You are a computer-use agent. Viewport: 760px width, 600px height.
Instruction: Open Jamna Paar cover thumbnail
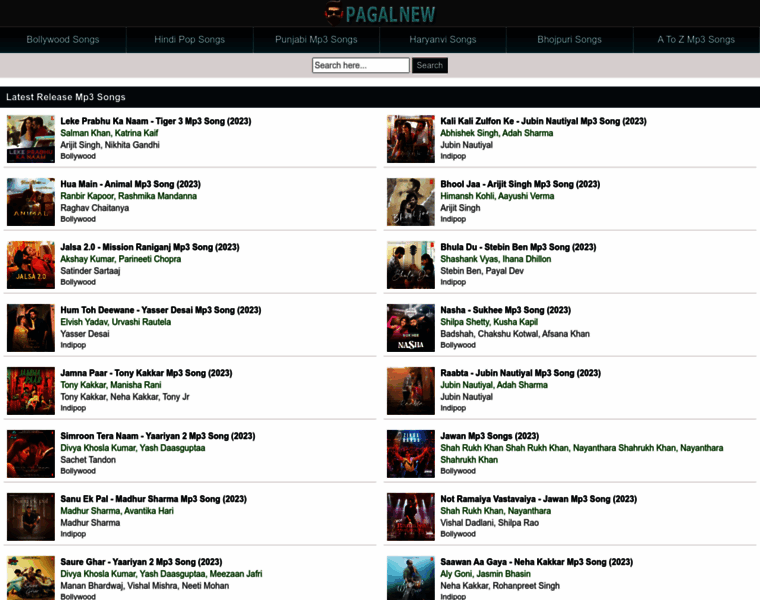[31, 391]
